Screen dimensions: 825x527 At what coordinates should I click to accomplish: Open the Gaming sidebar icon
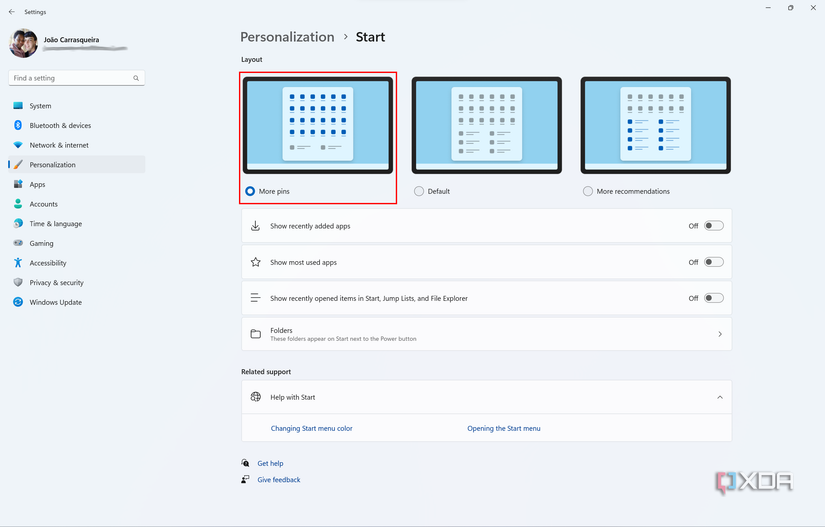click(18, 243)
